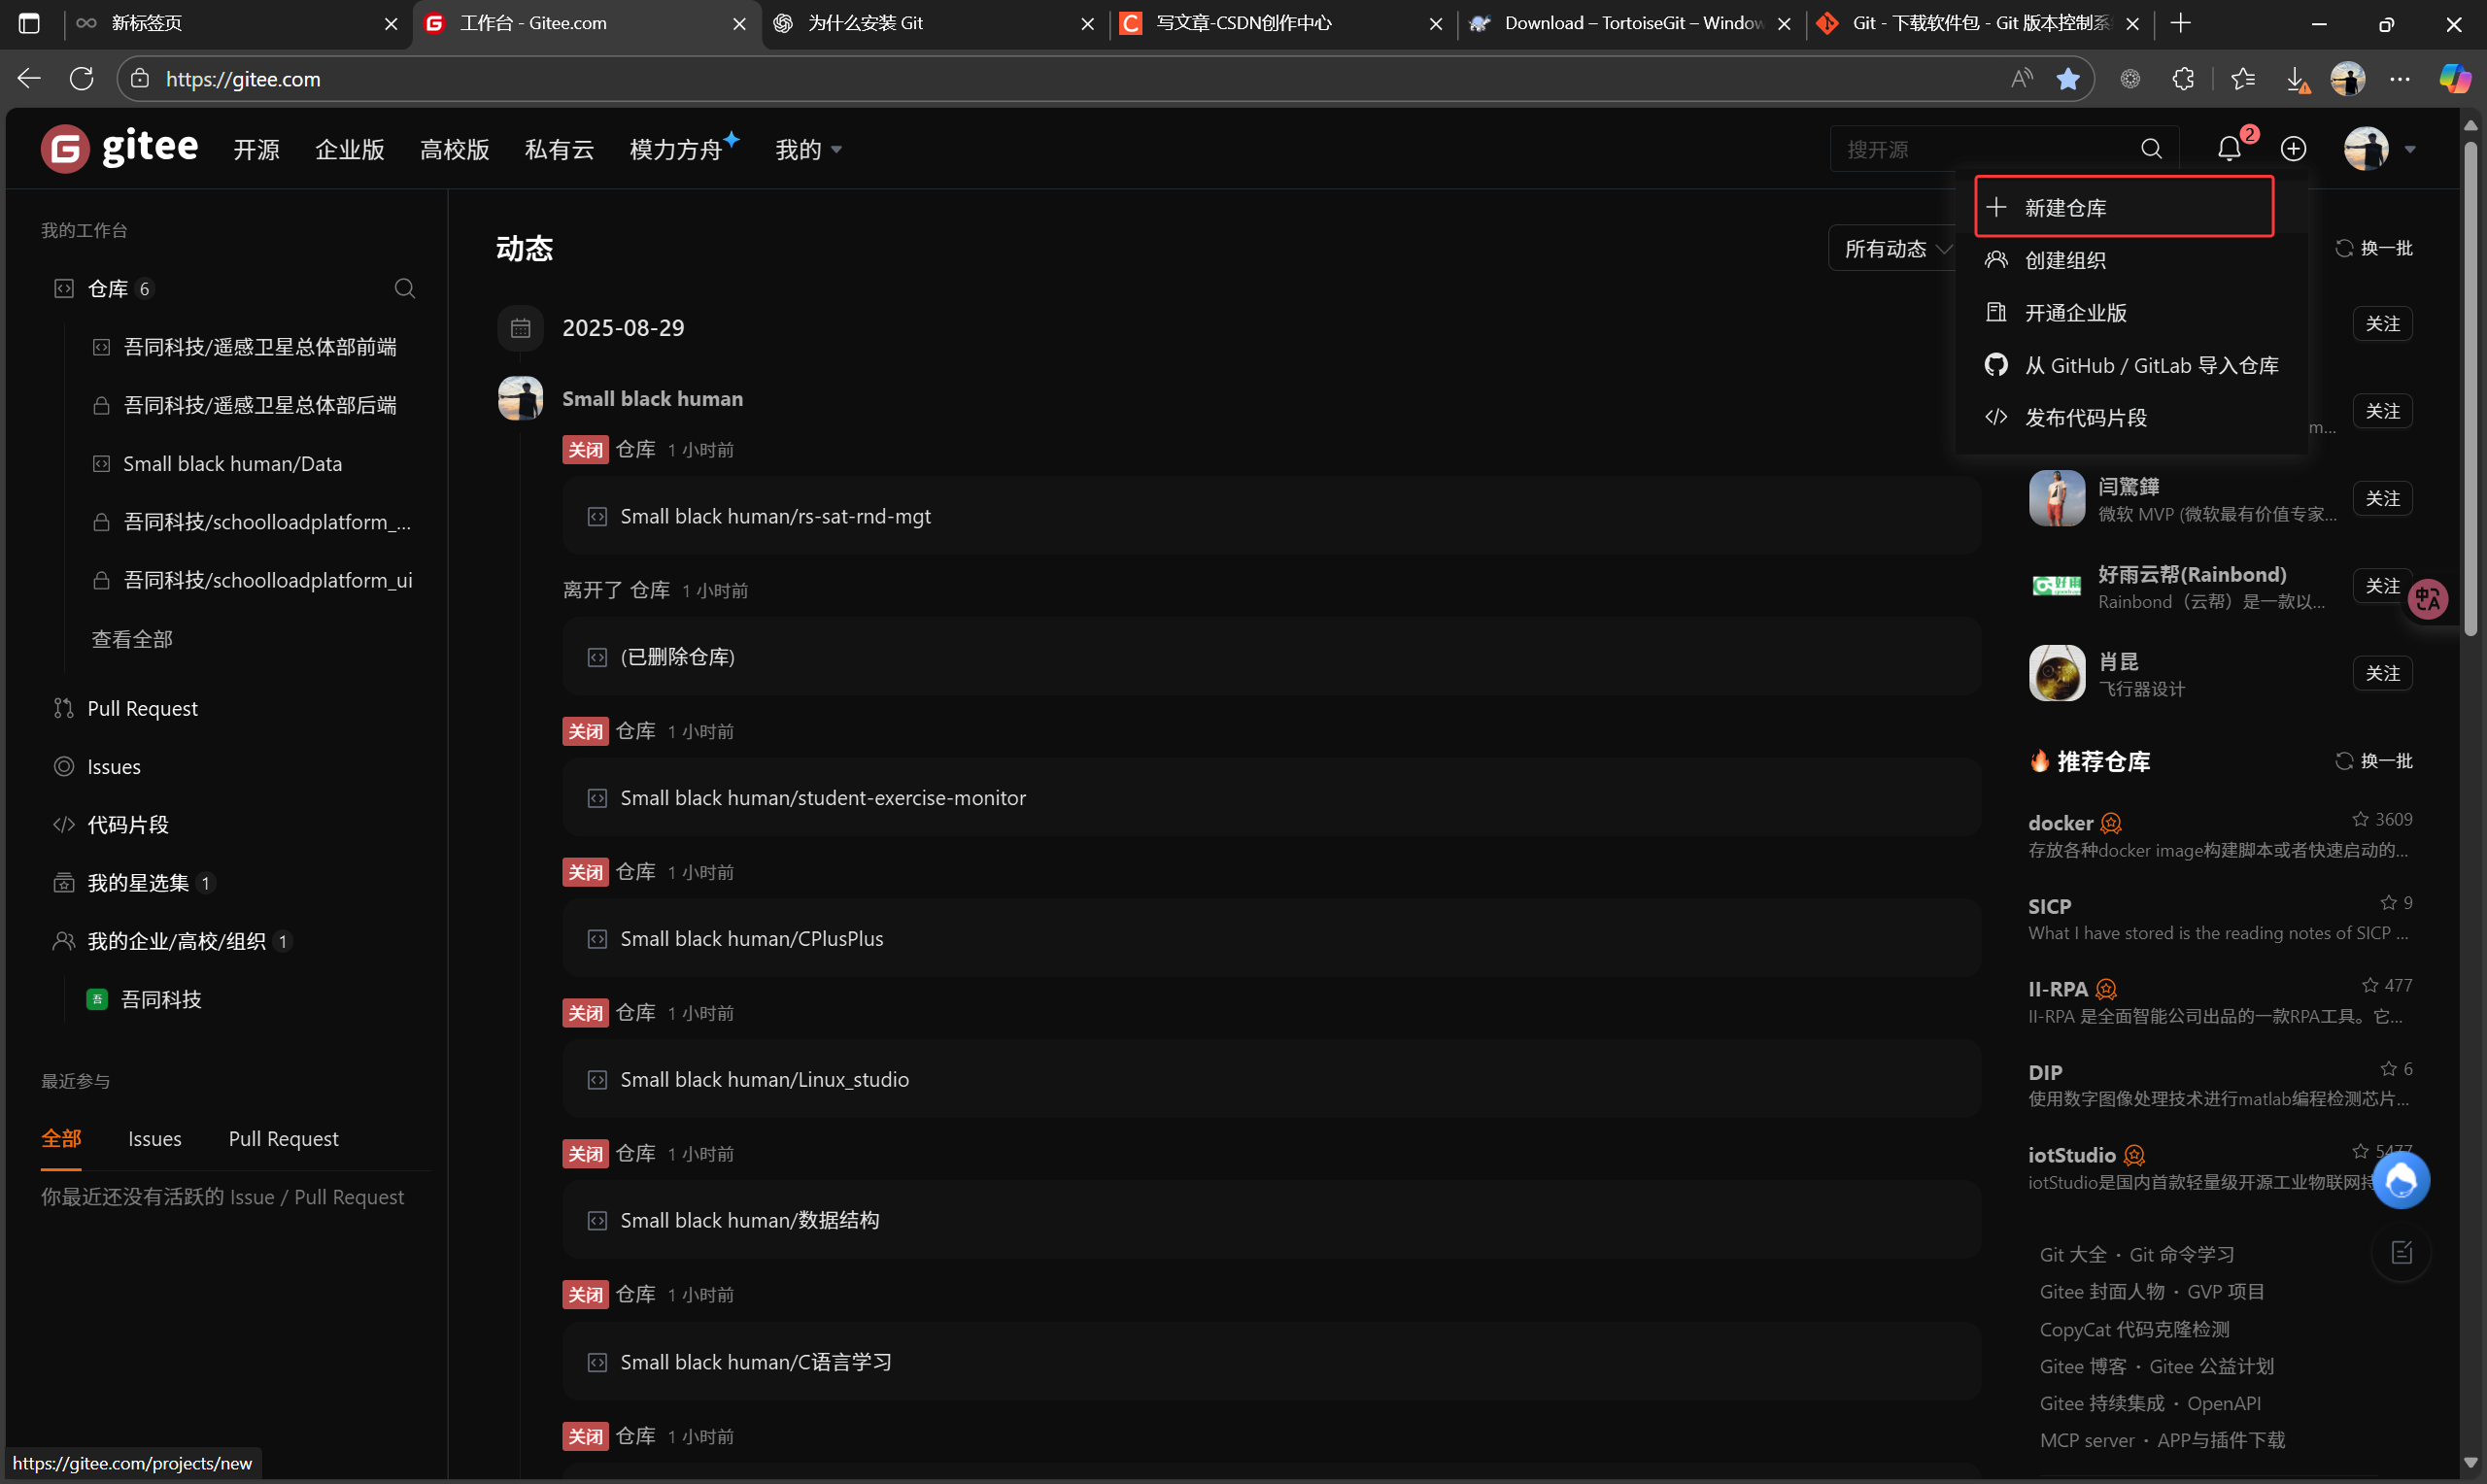Switch to Download – TortoiseGit browser tab
Image resolution: width=2487 pixels, height=1484 pixels.
pos(1631,23)
